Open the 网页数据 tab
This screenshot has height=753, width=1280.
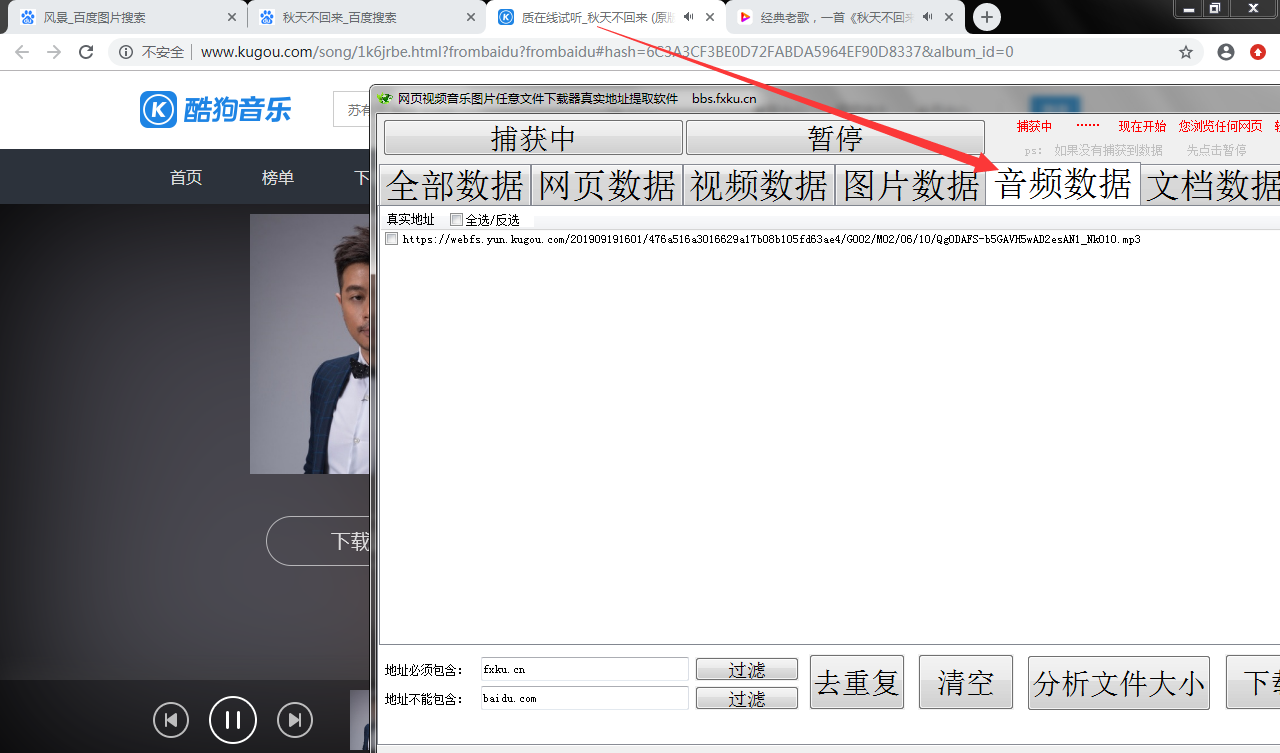pyautogui.click(x=607, y=185)
